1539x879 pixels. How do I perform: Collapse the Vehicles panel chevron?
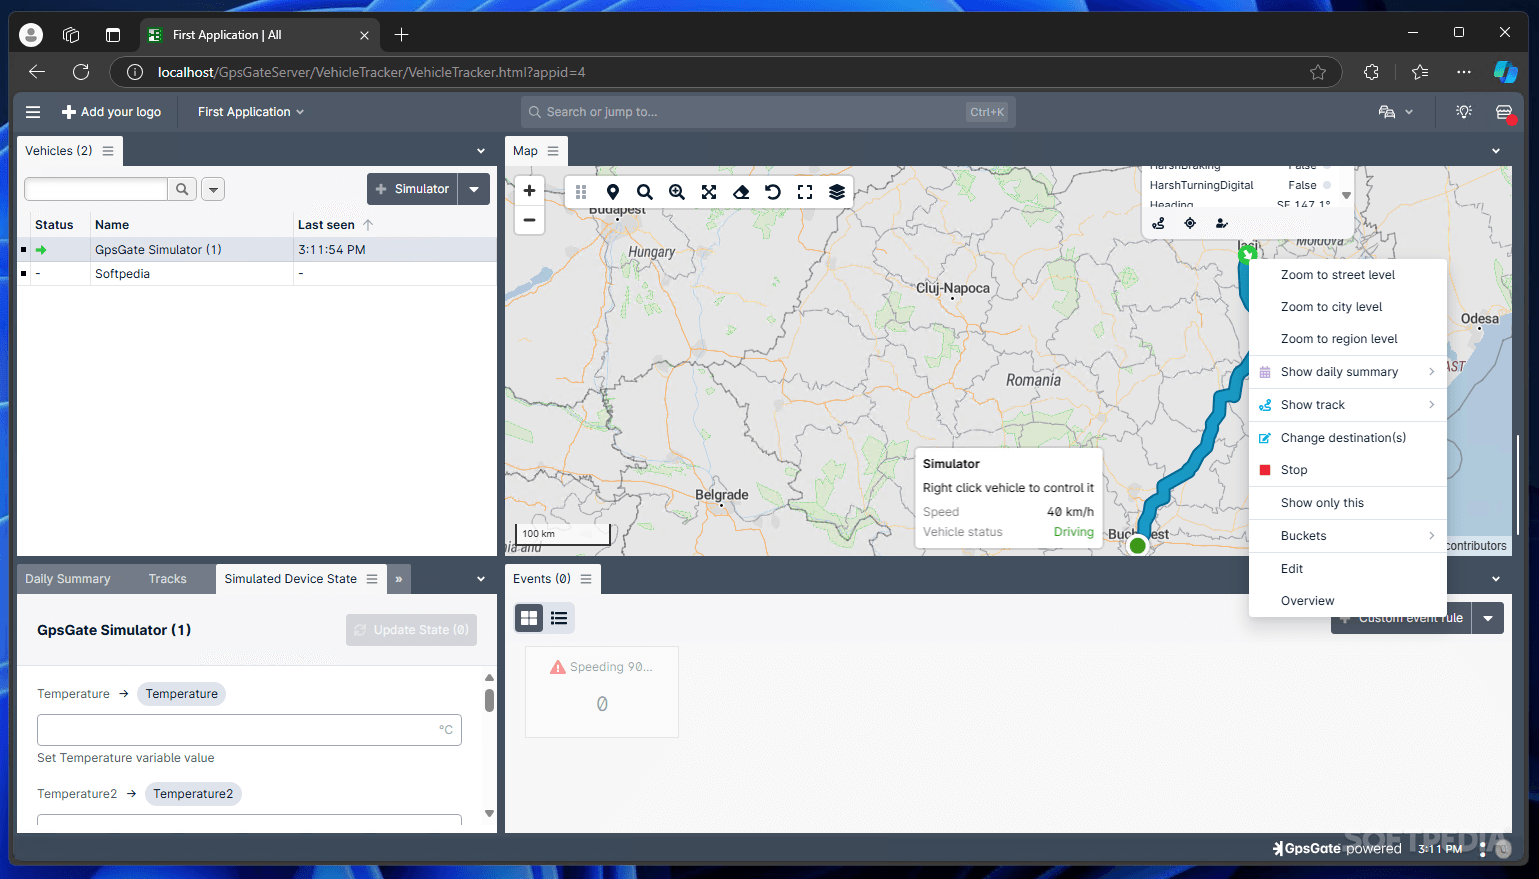pyautogui.click(x=481, y=151)
